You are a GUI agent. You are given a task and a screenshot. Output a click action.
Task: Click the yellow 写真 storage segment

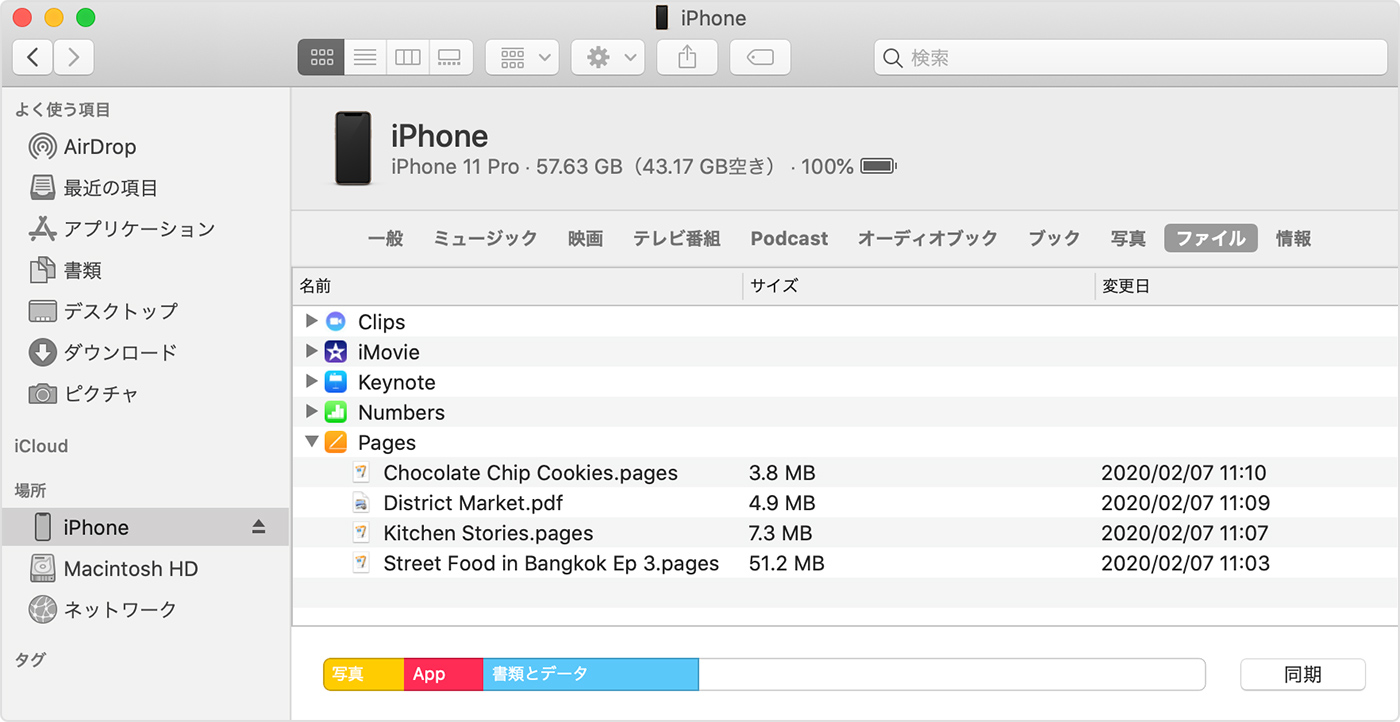[364, 674]
